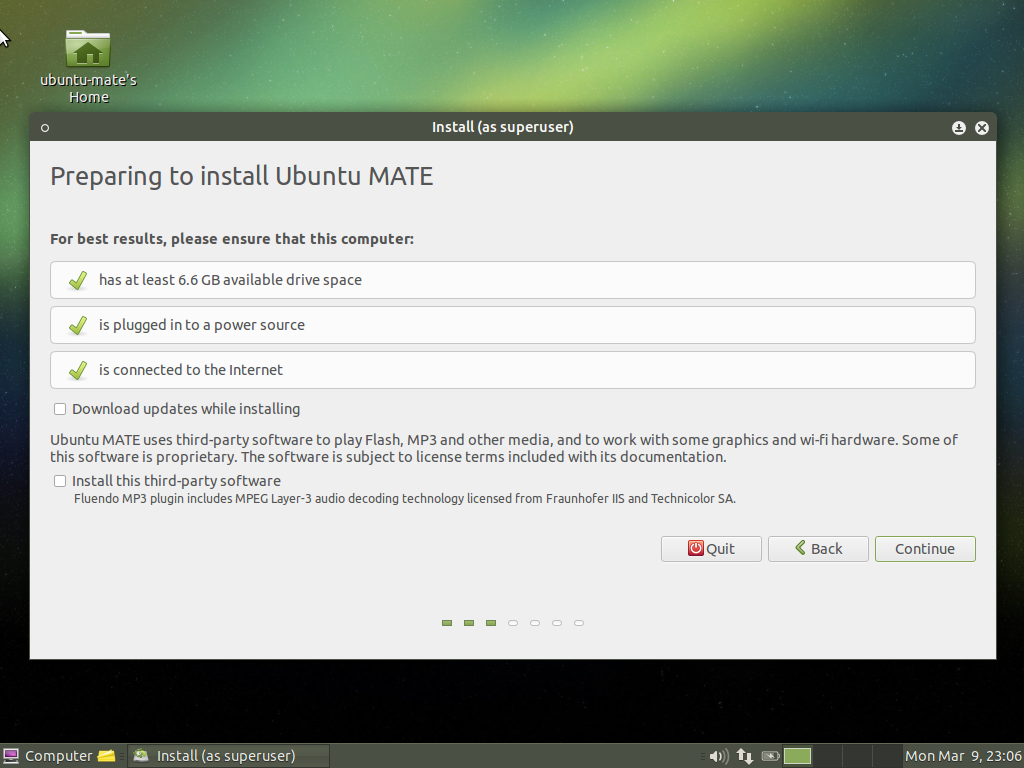1024x768 pixels.
Task: Click the green checkmark beside power source
Action: 78,325
